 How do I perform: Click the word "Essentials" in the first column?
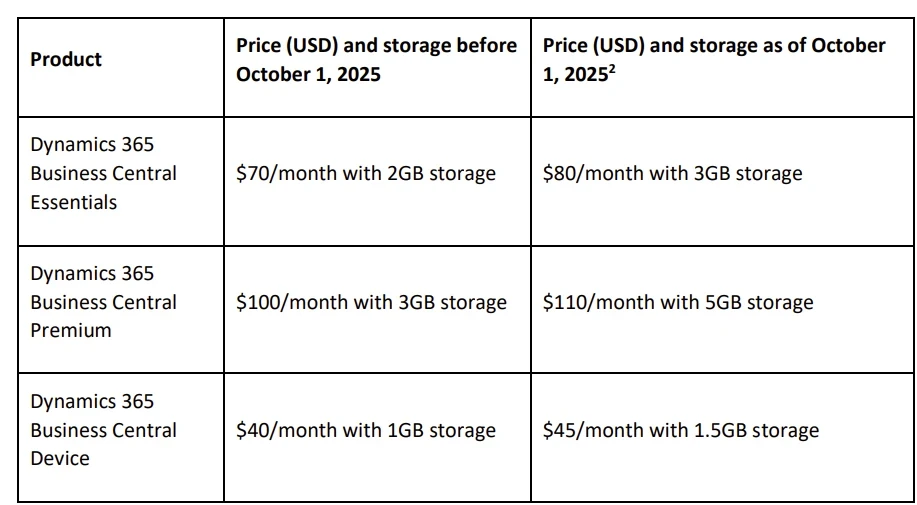(74, 202)
